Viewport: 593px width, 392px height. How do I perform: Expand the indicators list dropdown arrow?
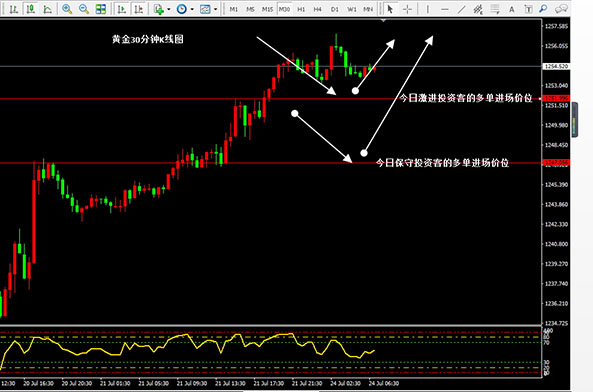click(169, 9)
